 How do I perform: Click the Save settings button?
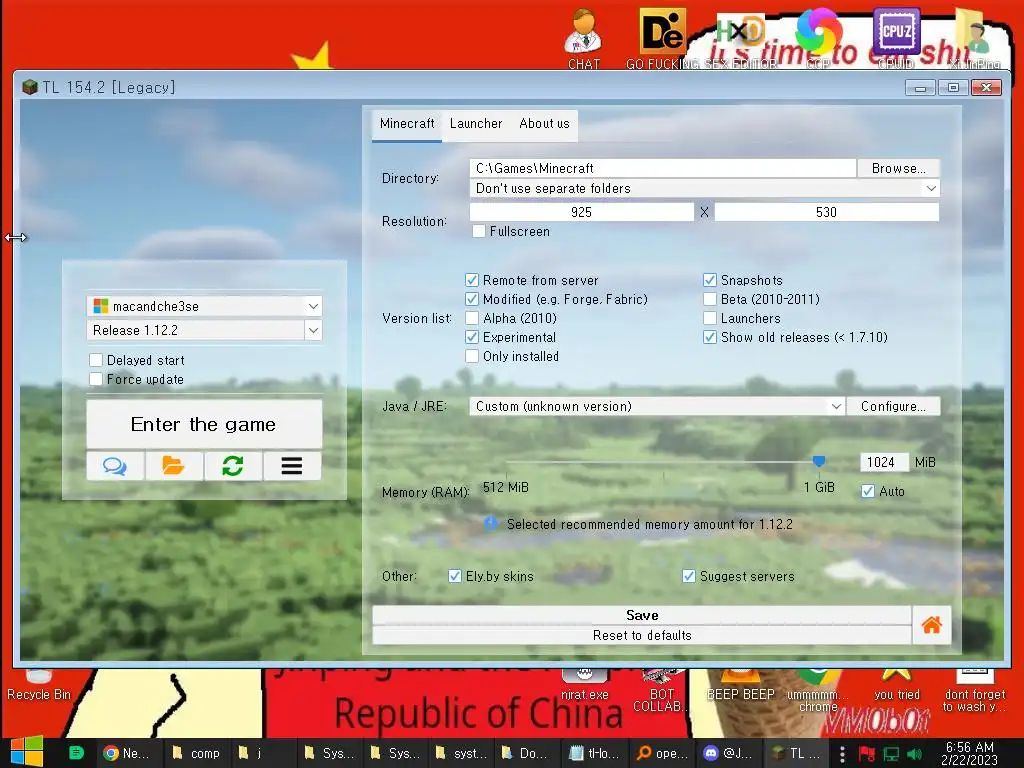point(642,615)
